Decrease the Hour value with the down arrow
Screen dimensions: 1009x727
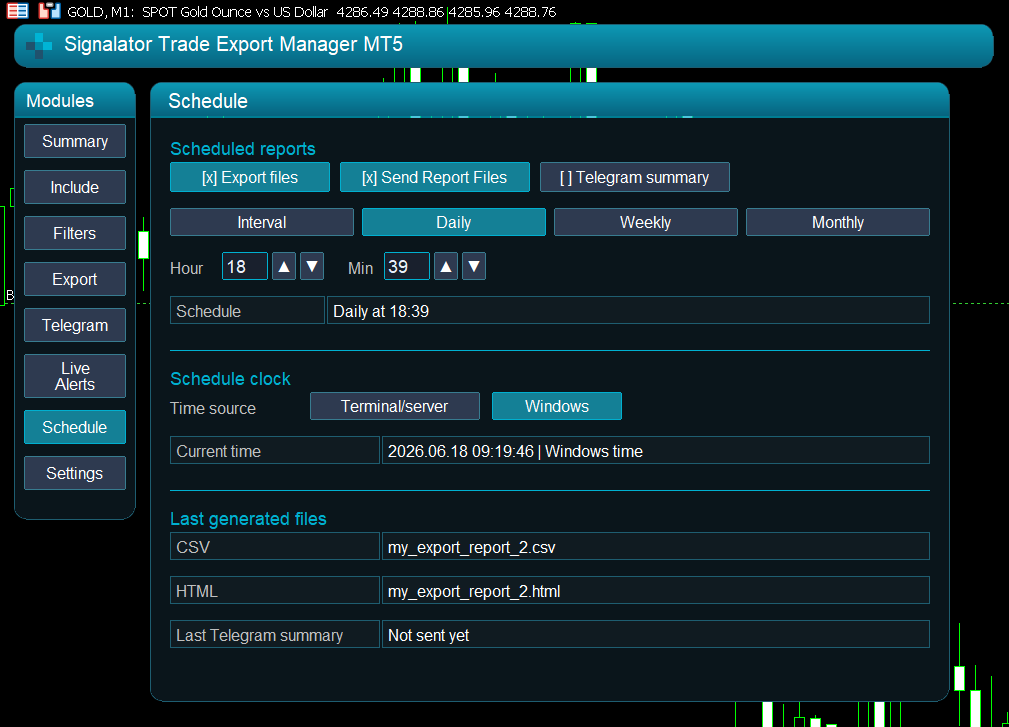click(312, 266)
